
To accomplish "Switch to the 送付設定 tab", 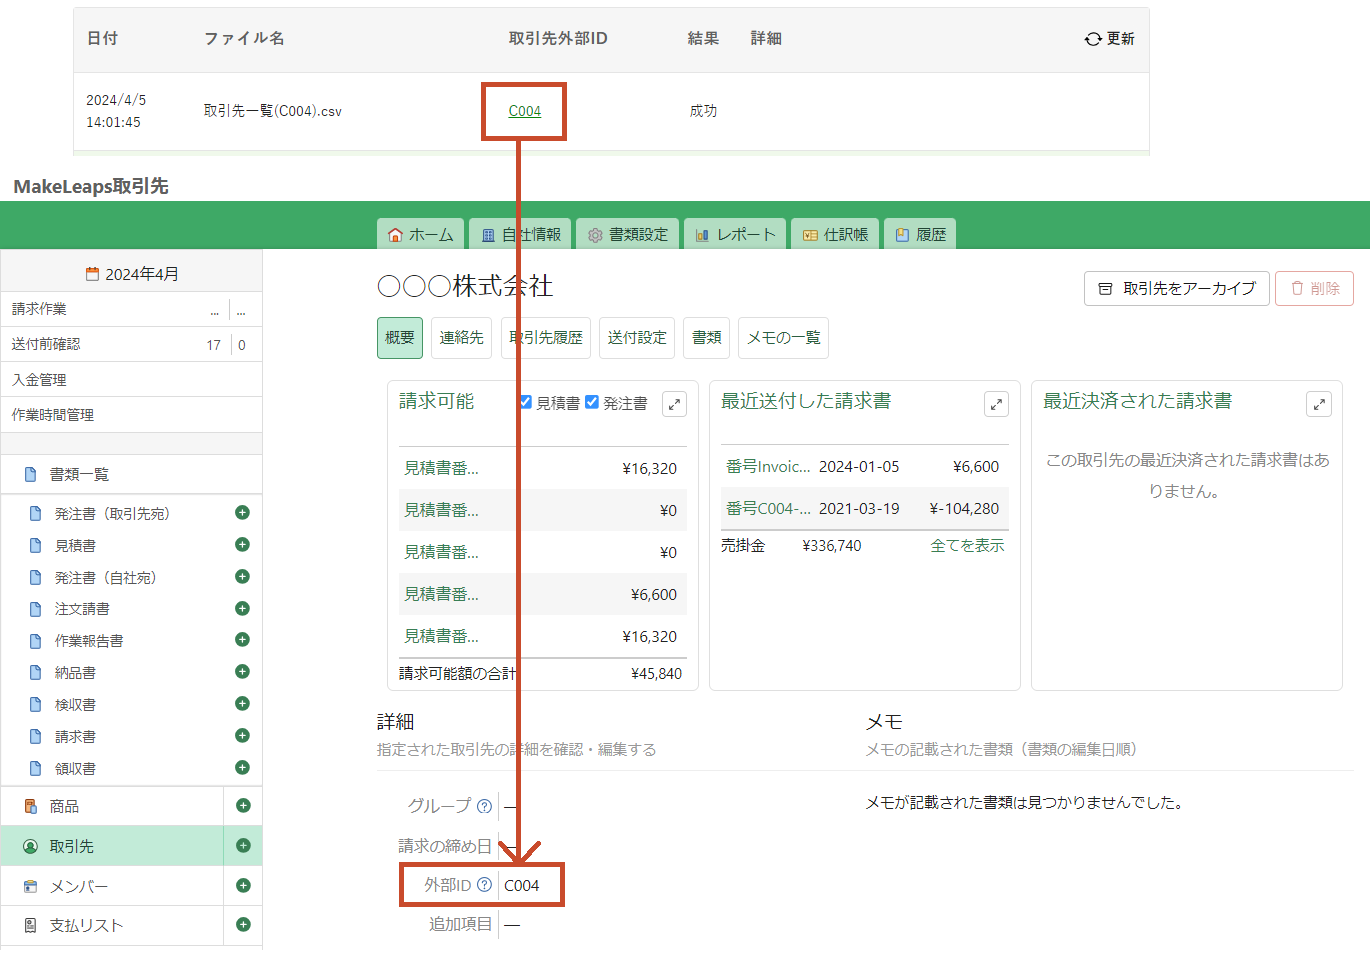I will coord(637,338).
